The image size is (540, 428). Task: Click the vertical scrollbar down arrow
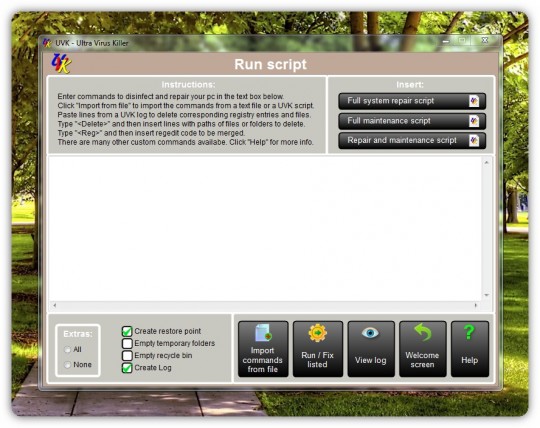[x=487, y=295]
